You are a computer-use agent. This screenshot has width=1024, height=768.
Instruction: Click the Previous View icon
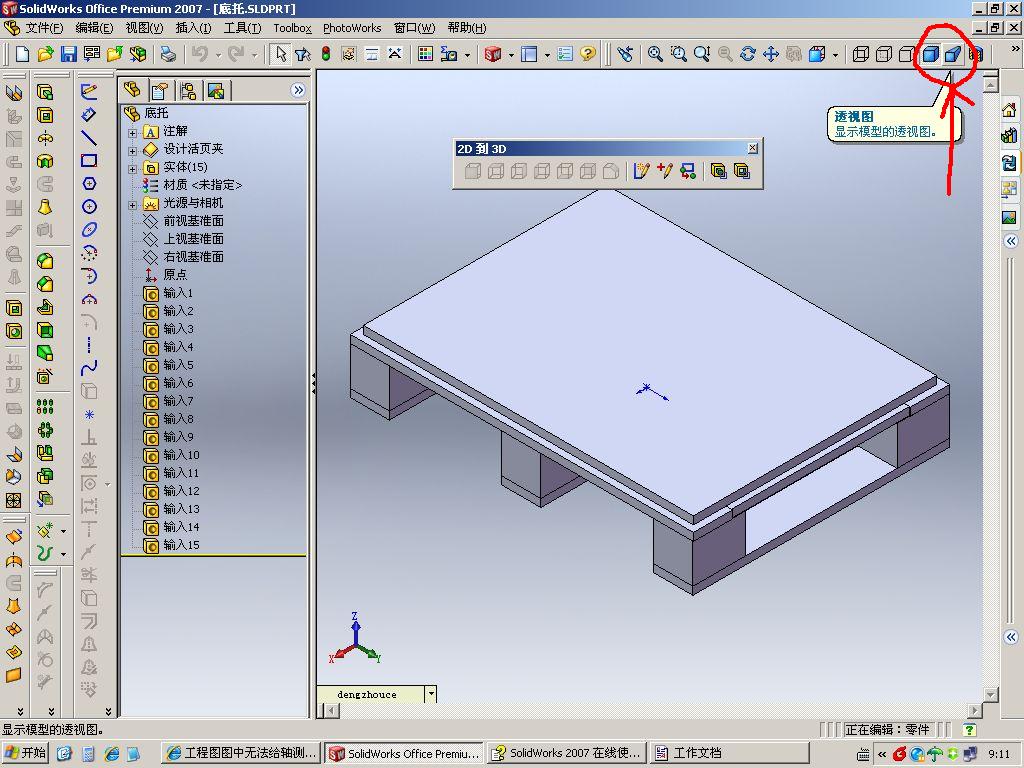pyautogui.click(x=625, y=54)
